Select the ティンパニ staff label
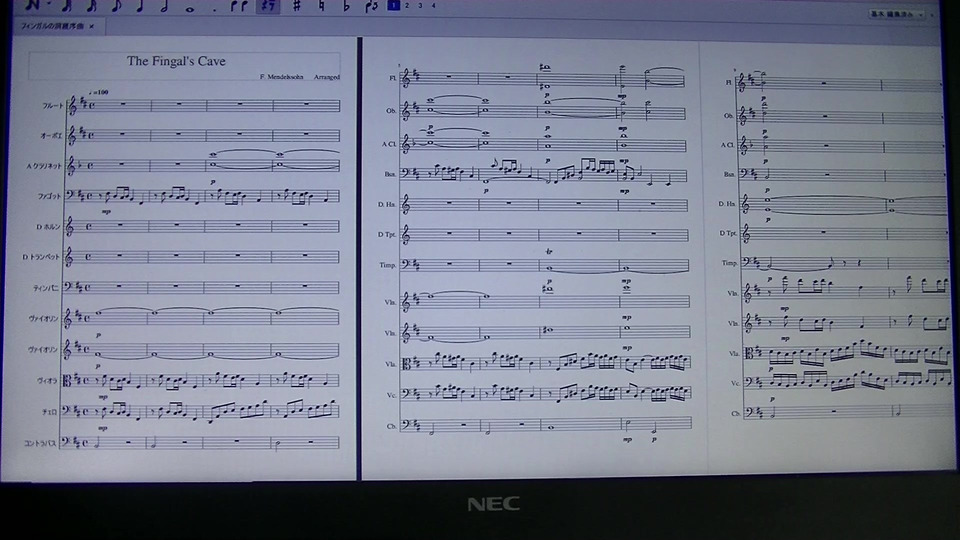 coord(47,288)
